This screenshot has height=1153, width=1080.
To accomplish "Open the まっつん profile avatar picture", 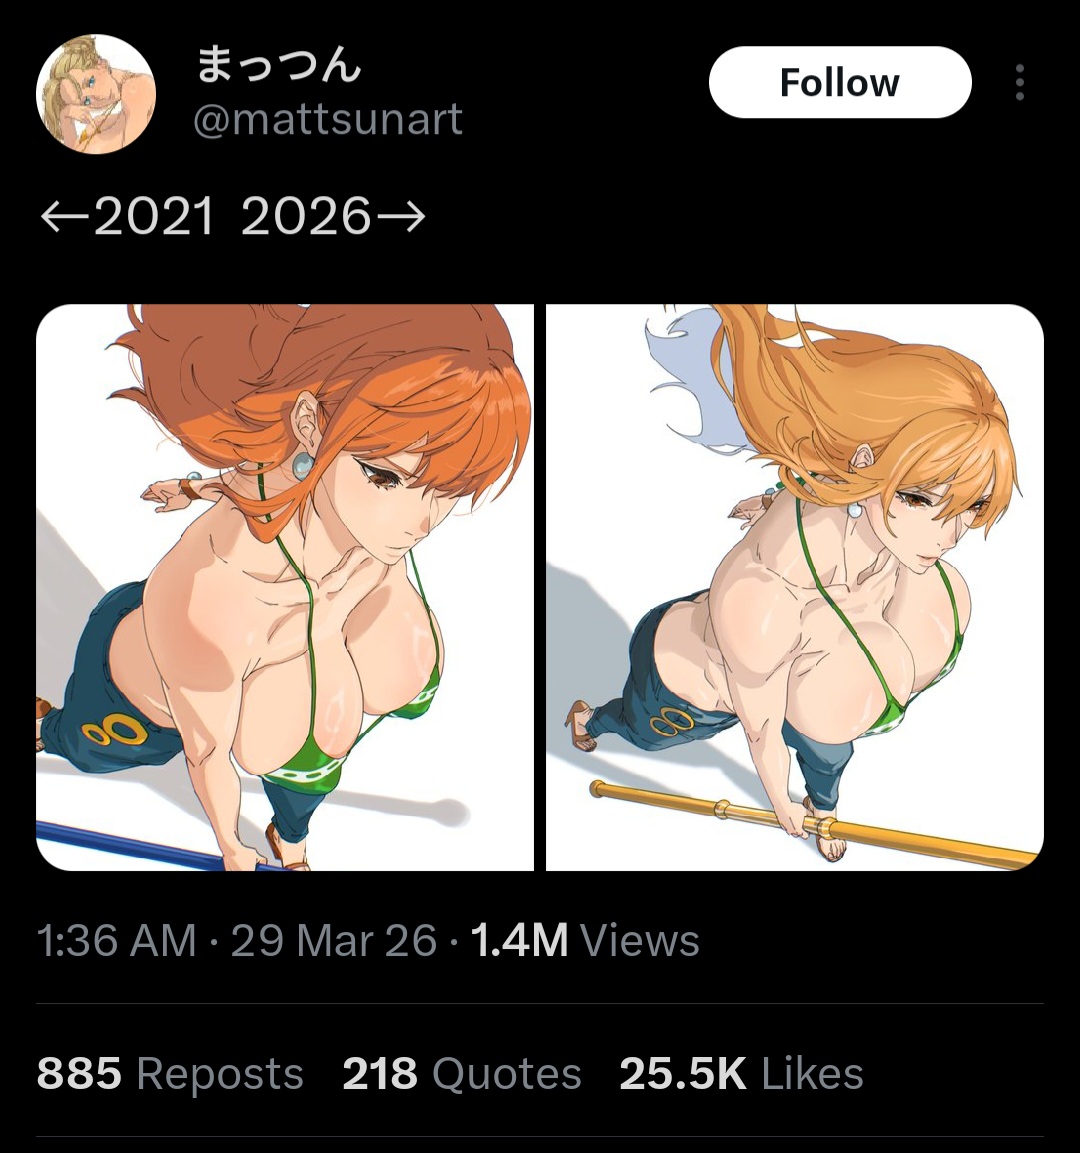I will pos(96,94).
